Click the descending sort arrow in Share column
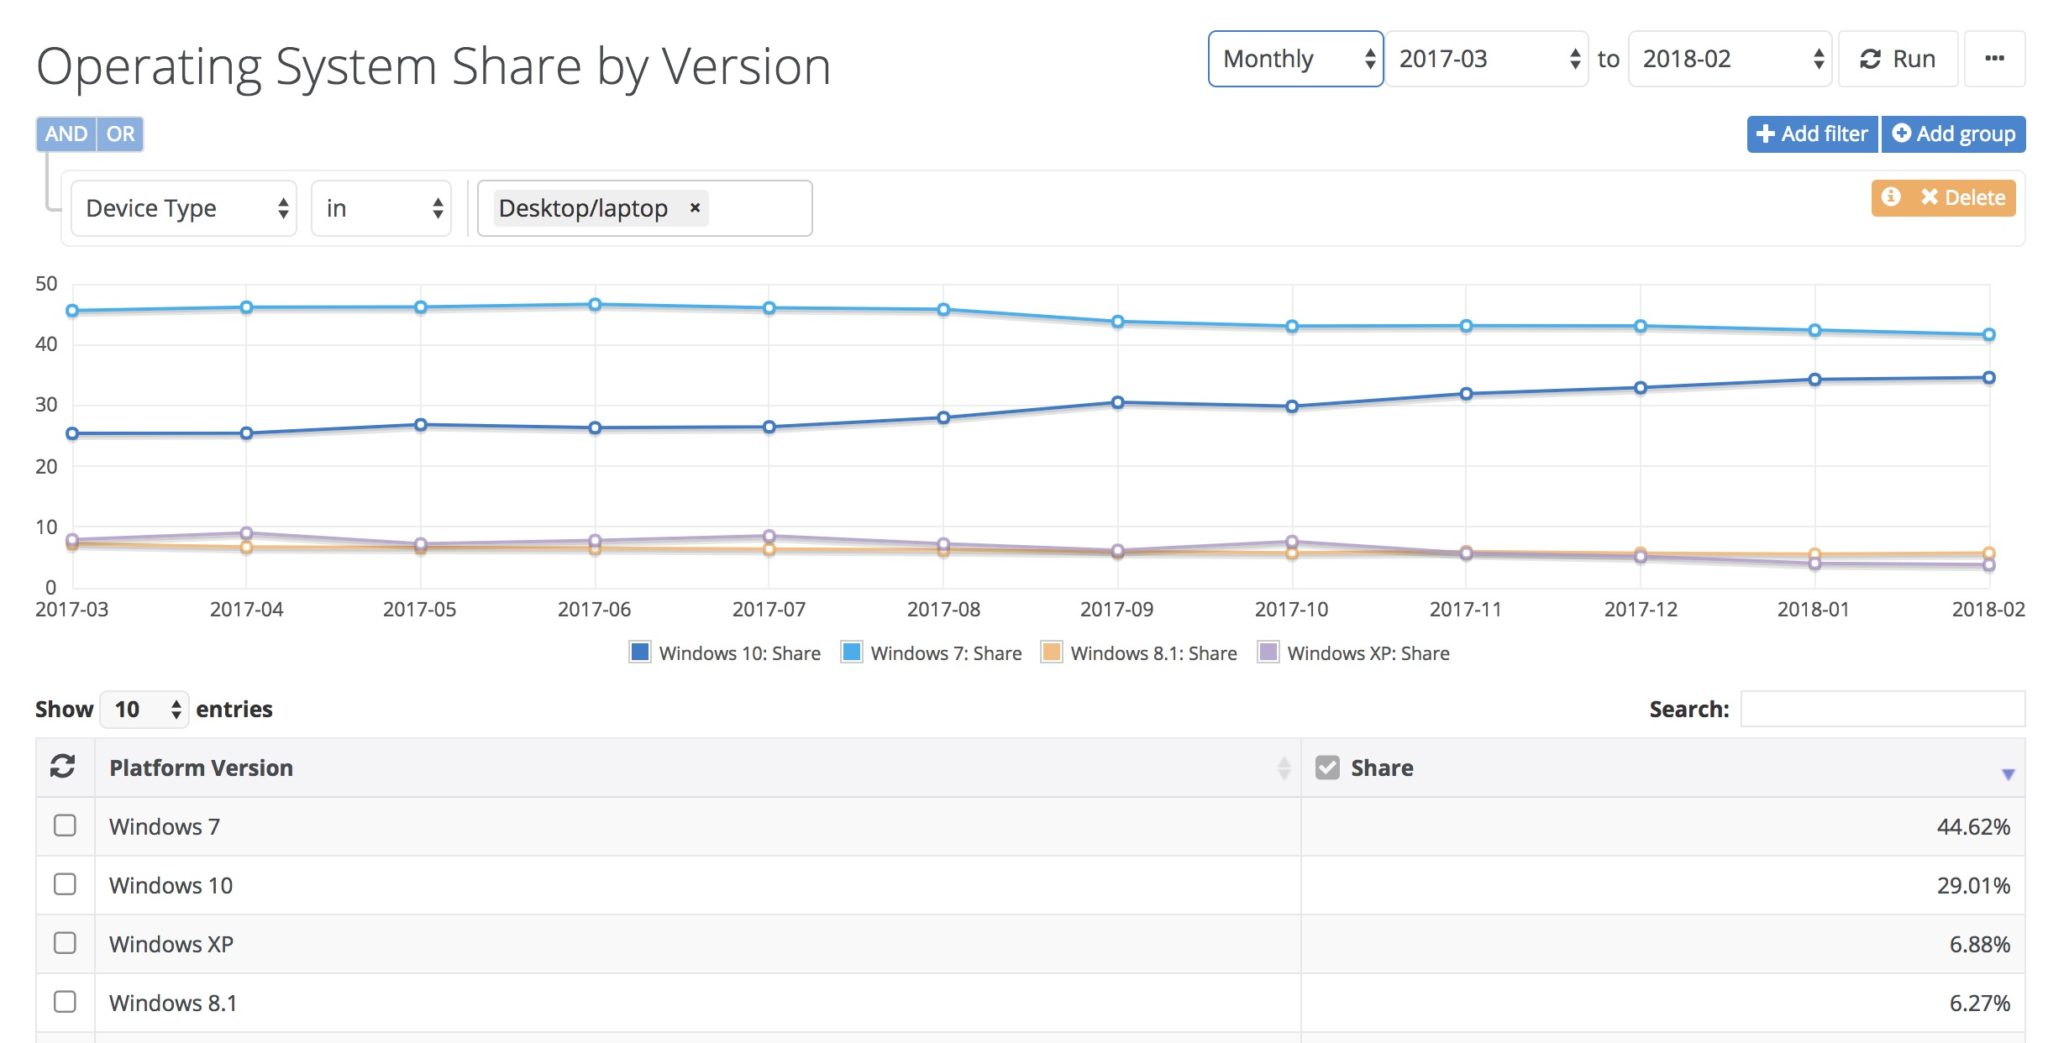This screenshot has width=2048, height=1043. tap(2007, 774)
